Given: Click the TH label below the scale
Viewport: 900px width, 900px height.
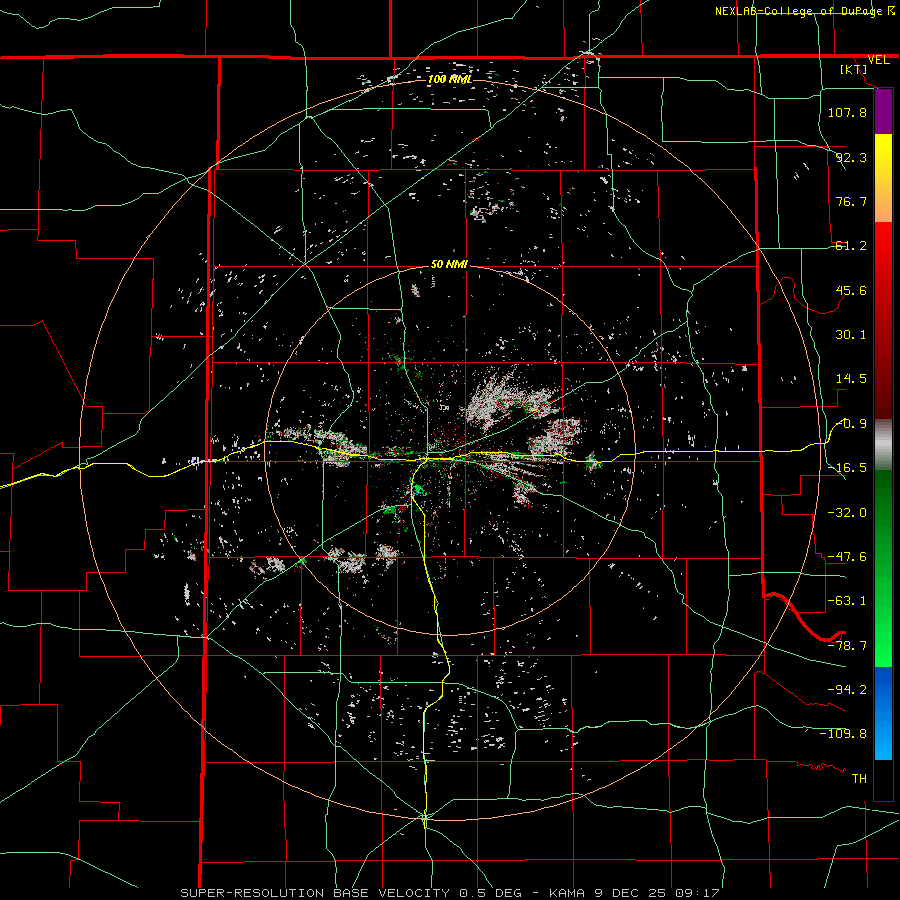Looking at the screenshot, I should 859,779.
